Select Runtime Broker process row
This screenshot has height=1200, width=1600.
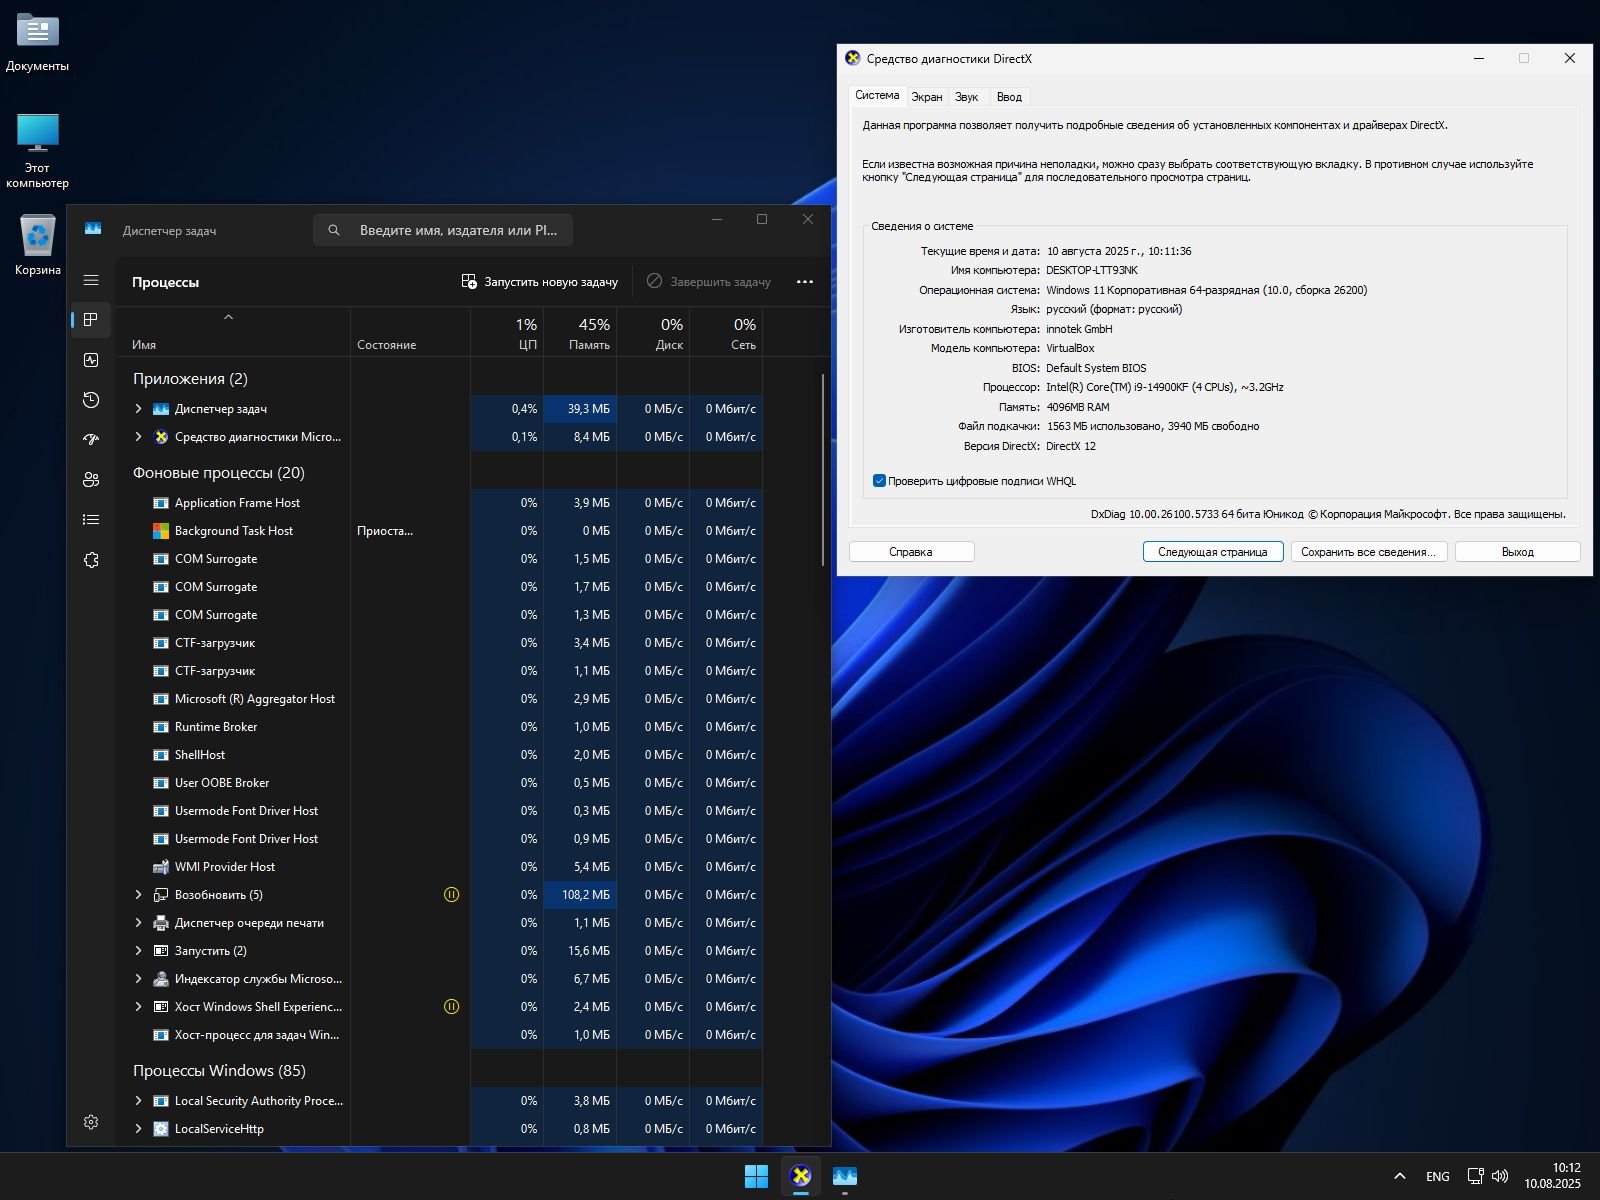click(440, 727)
